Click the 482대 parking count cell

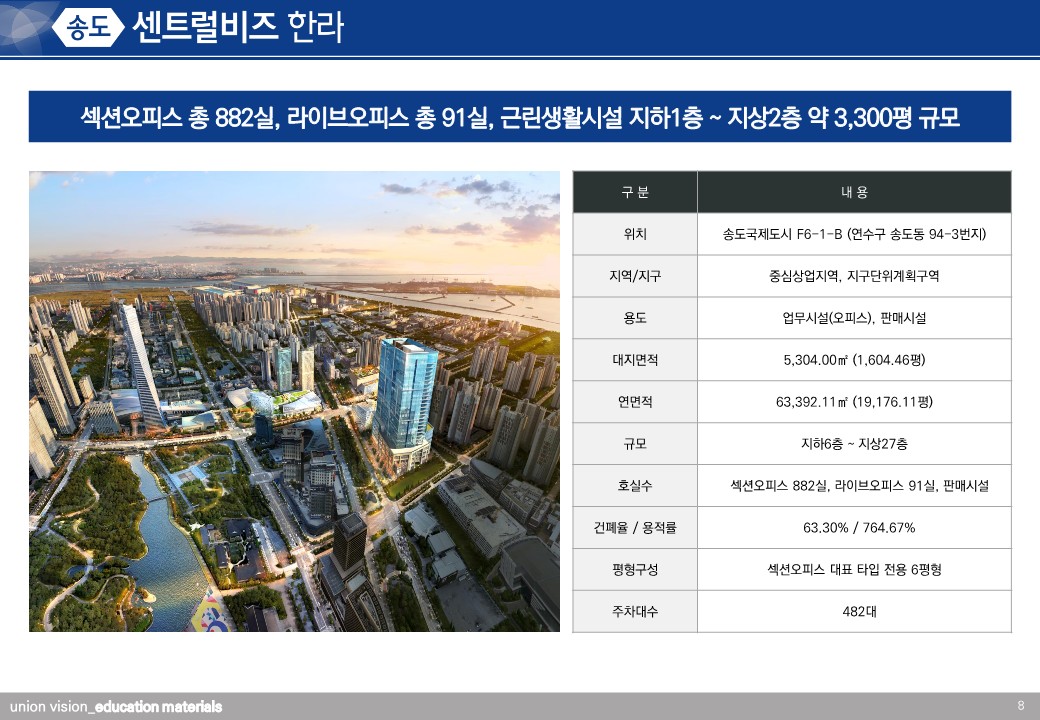pyautogui.click(x=853, y=611)
